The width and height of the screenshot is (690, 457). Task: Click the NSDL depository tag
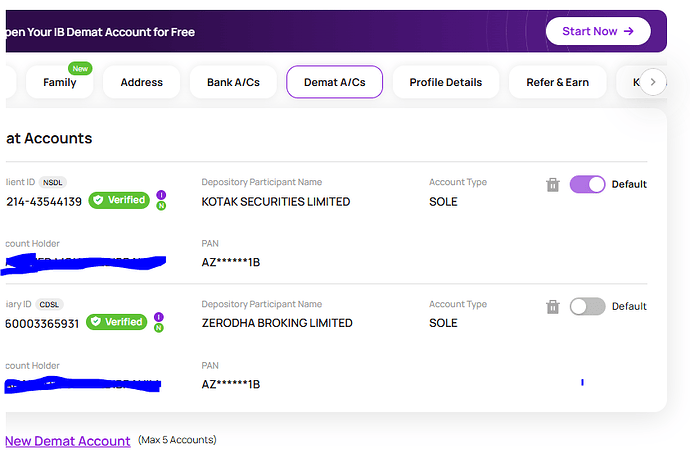pyautogui.click(x=53, y=183)
